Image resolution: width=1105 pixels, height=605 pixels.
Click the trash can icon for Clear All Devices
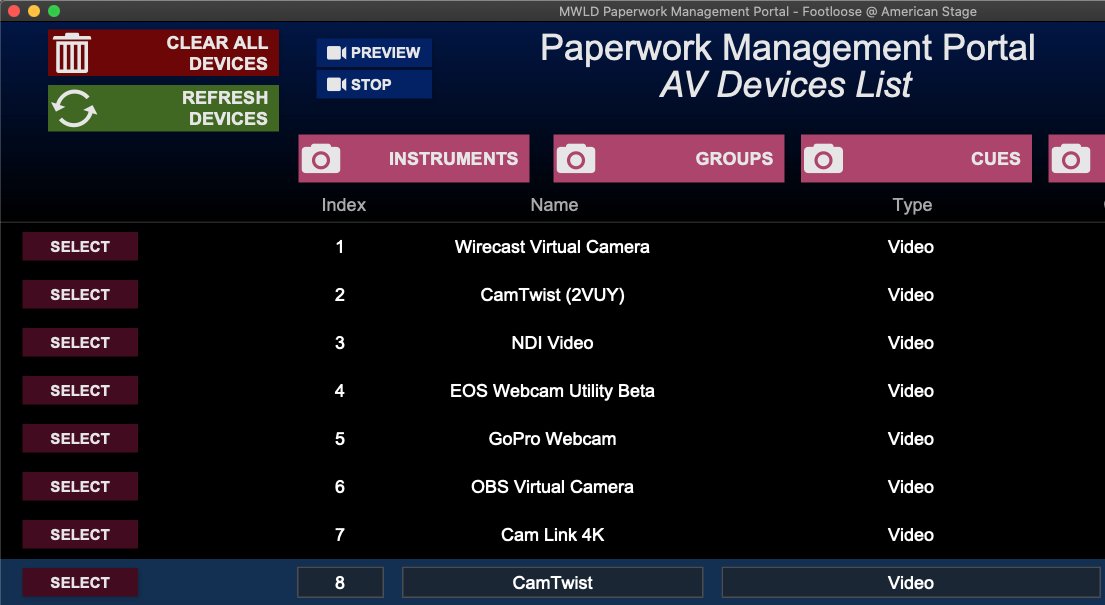point(72,53)
